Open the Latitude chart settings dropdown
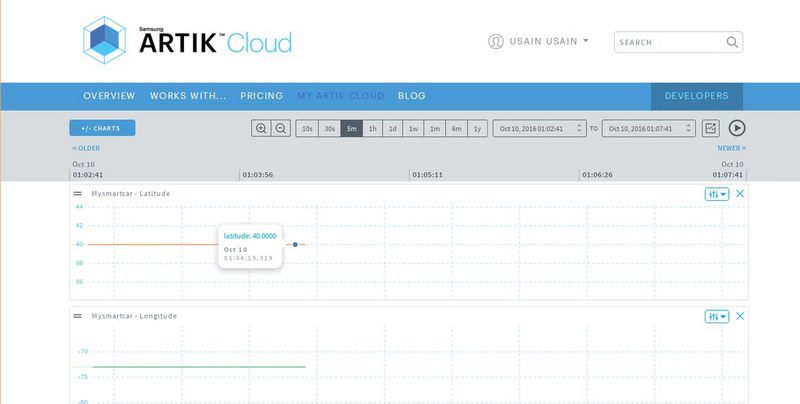Viewport: 800px width, 404px height. 717,194
